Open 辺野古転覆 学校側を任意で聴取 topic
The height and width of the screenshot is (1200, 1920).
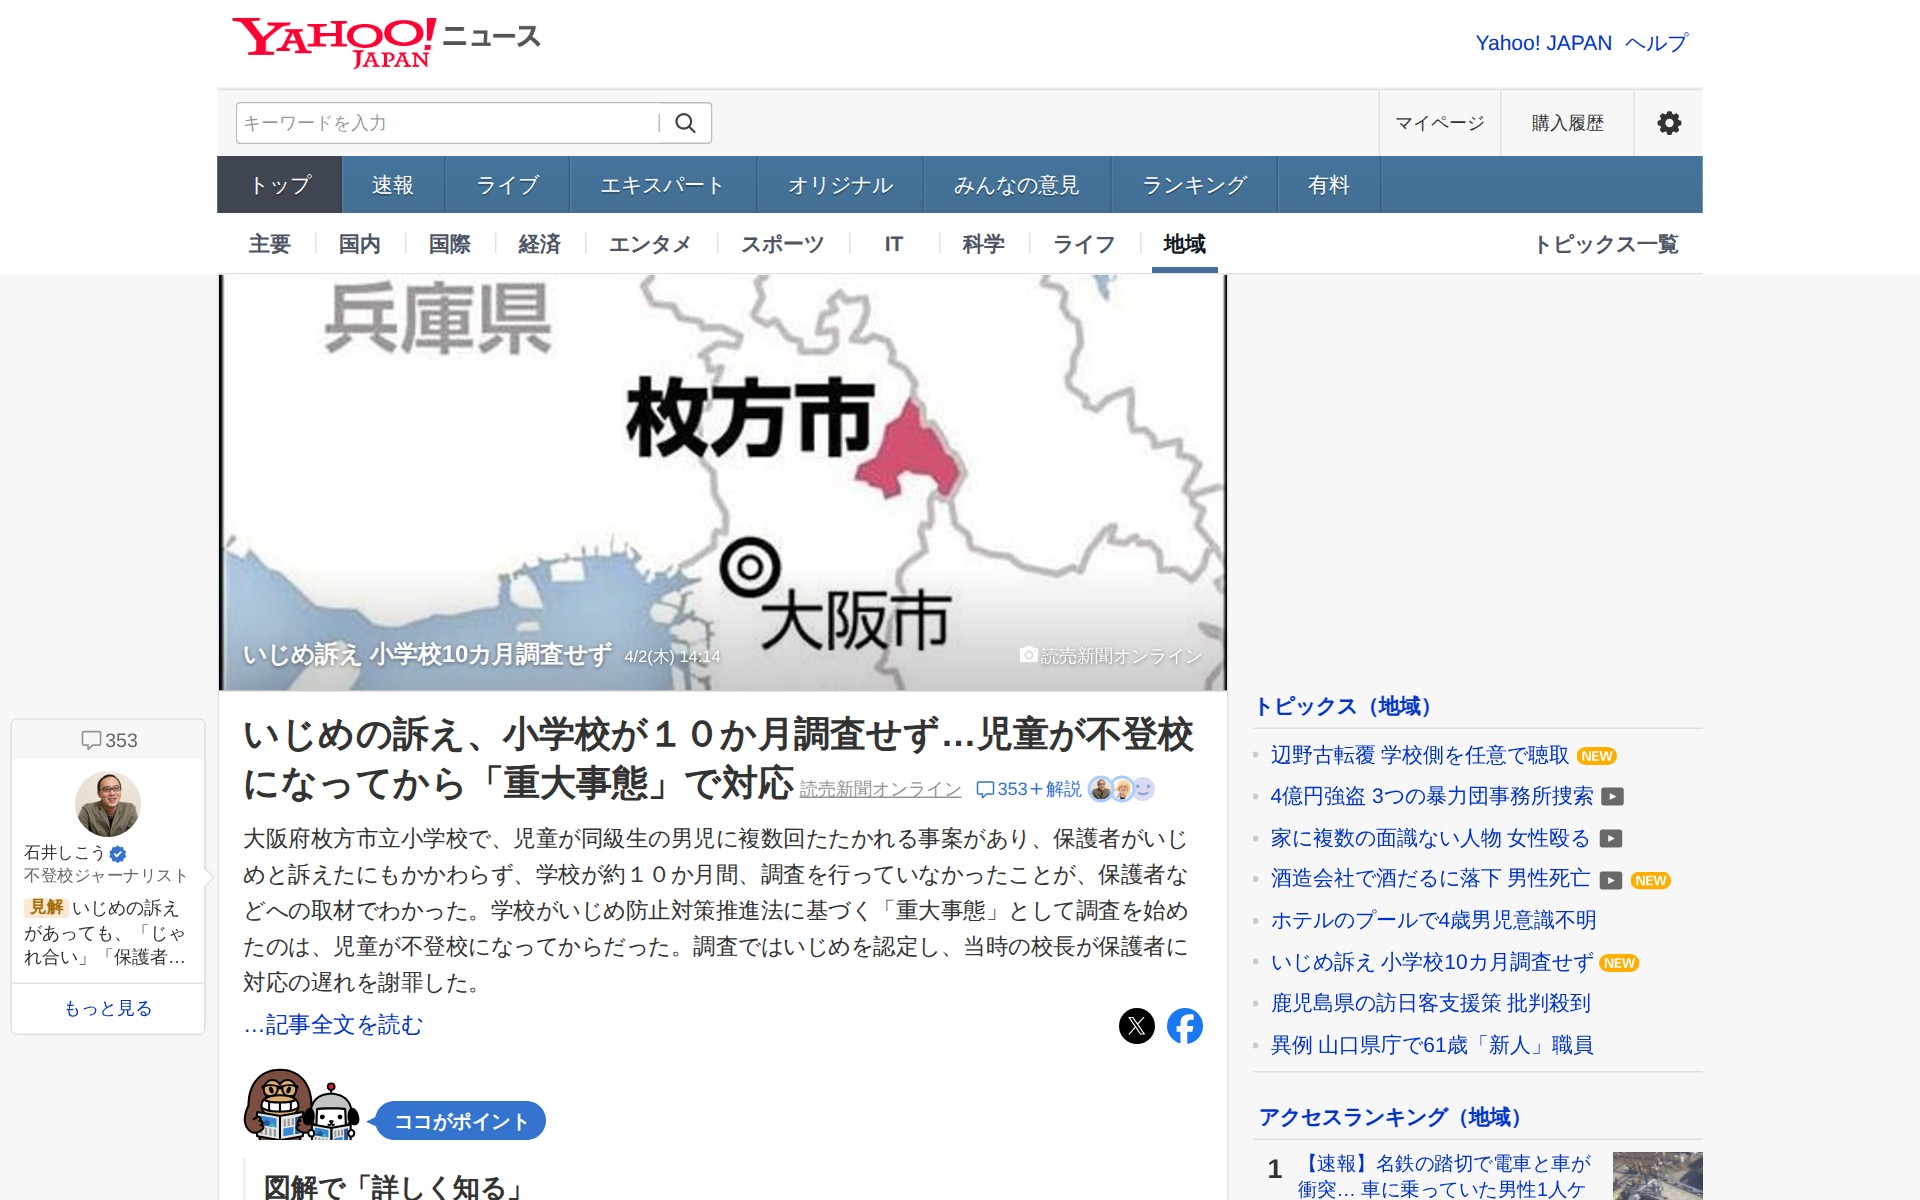coord(1419,755)
